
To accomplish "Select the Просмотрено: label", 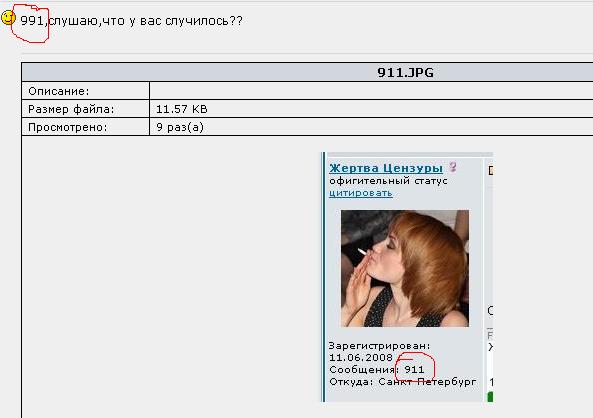I will (x=68, y=127).
